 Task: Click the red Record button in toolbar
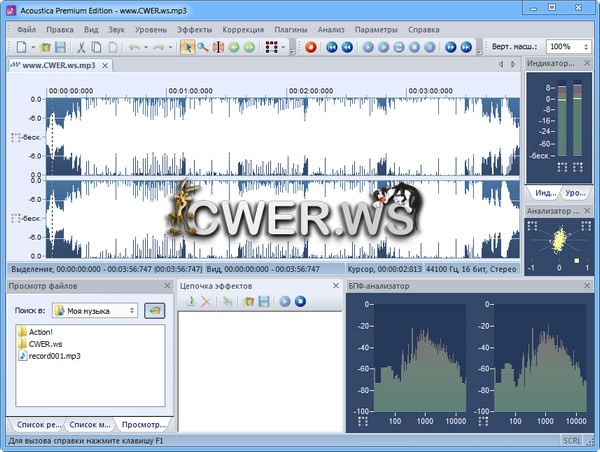(x=311, y=47)
